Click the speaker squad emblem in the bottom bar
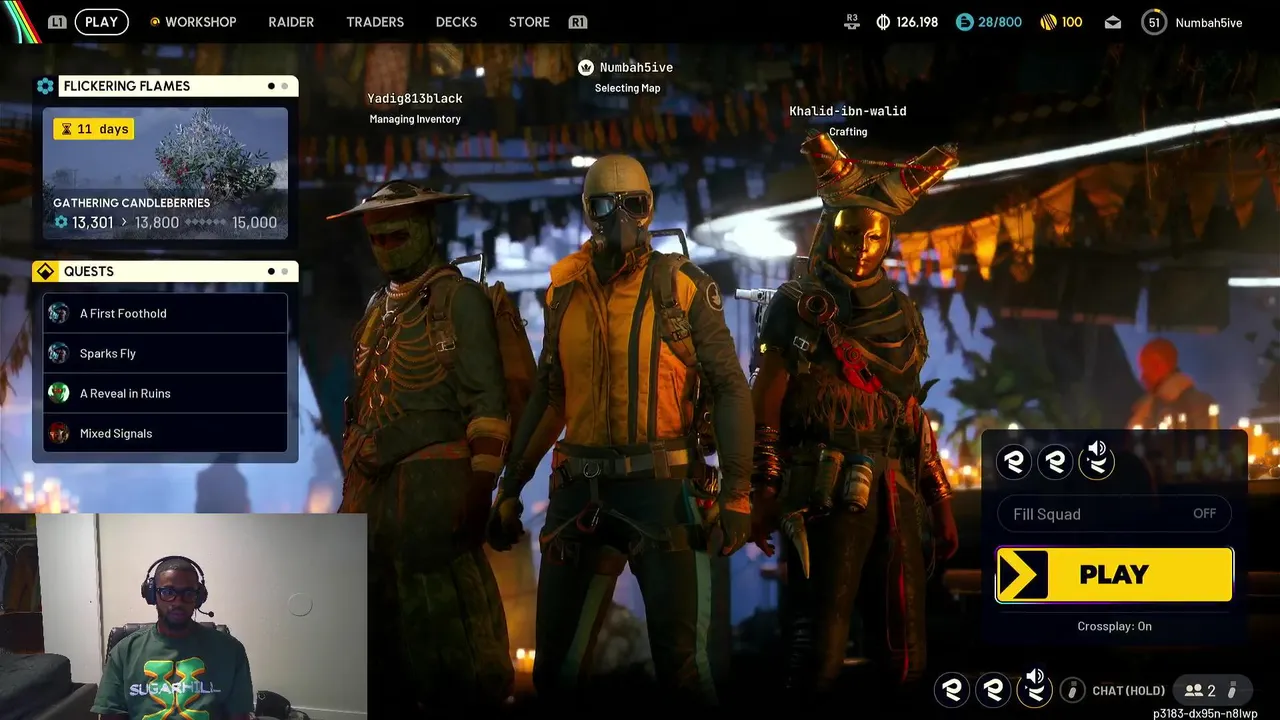 pyautogui.click(x=1034, y=689)
